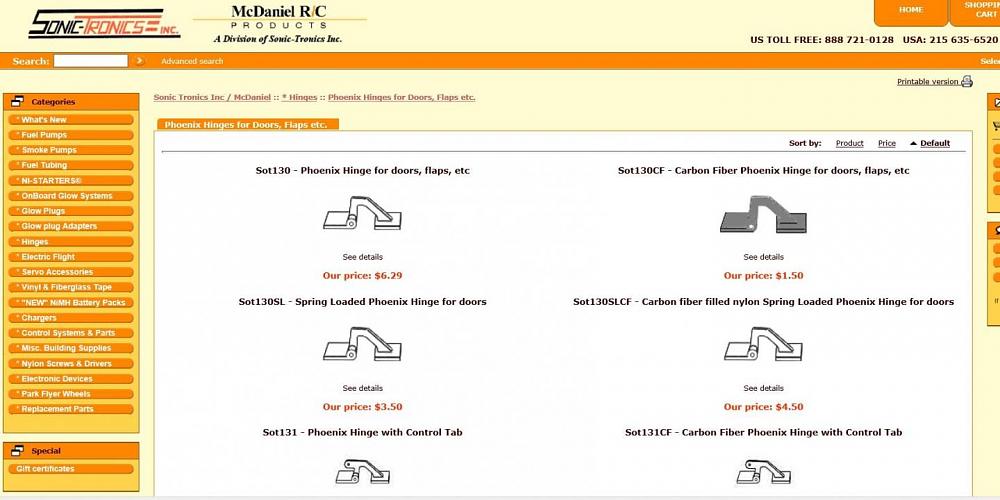This screenshot has height=500, width=1000.
Task: Open the Sot130SL Spring Loaded hinge image
Action: tap(362, 344)
